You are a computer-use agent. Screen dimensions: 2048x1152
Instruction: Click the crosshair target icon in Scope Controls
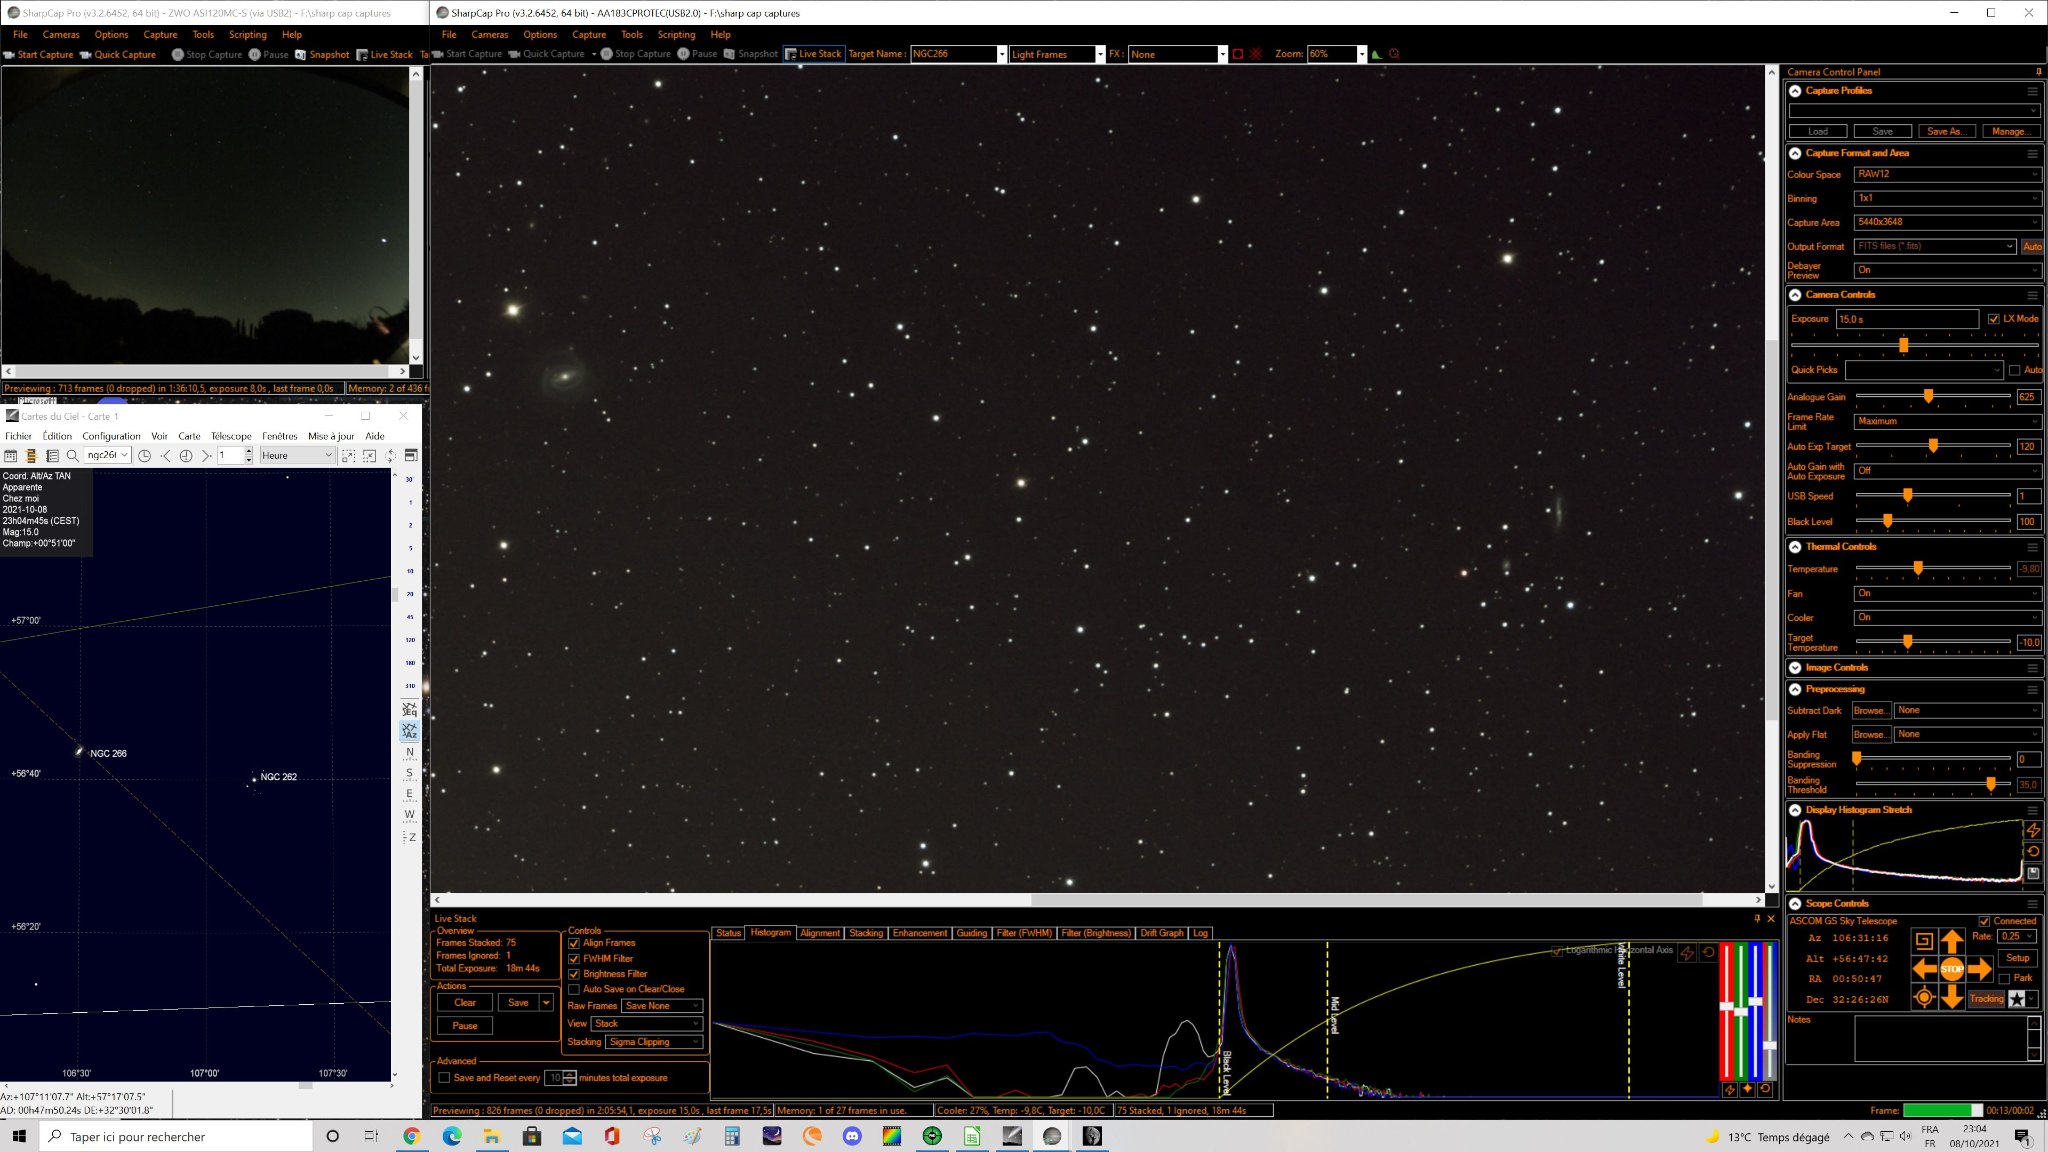coord(1924,997)
